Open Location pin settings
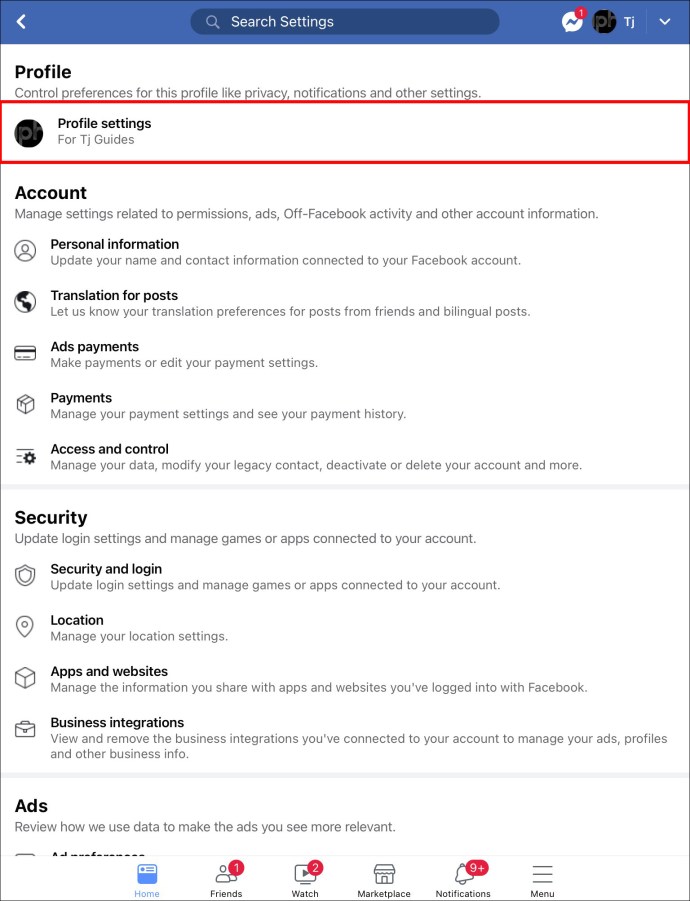This screenshot has width=690, height=901. point(345,627)
